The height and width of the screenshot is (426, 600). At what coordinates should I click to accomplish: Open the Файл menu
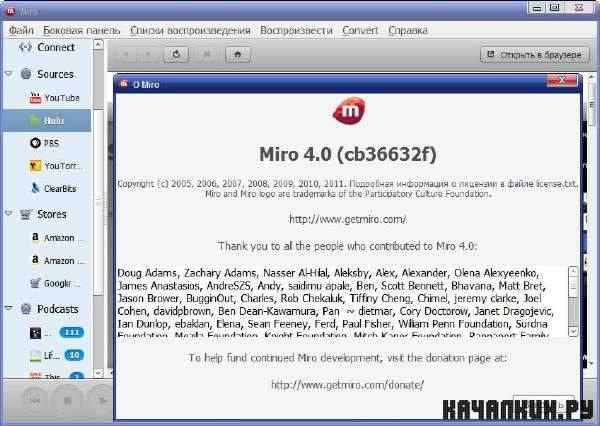click(21, 30)
